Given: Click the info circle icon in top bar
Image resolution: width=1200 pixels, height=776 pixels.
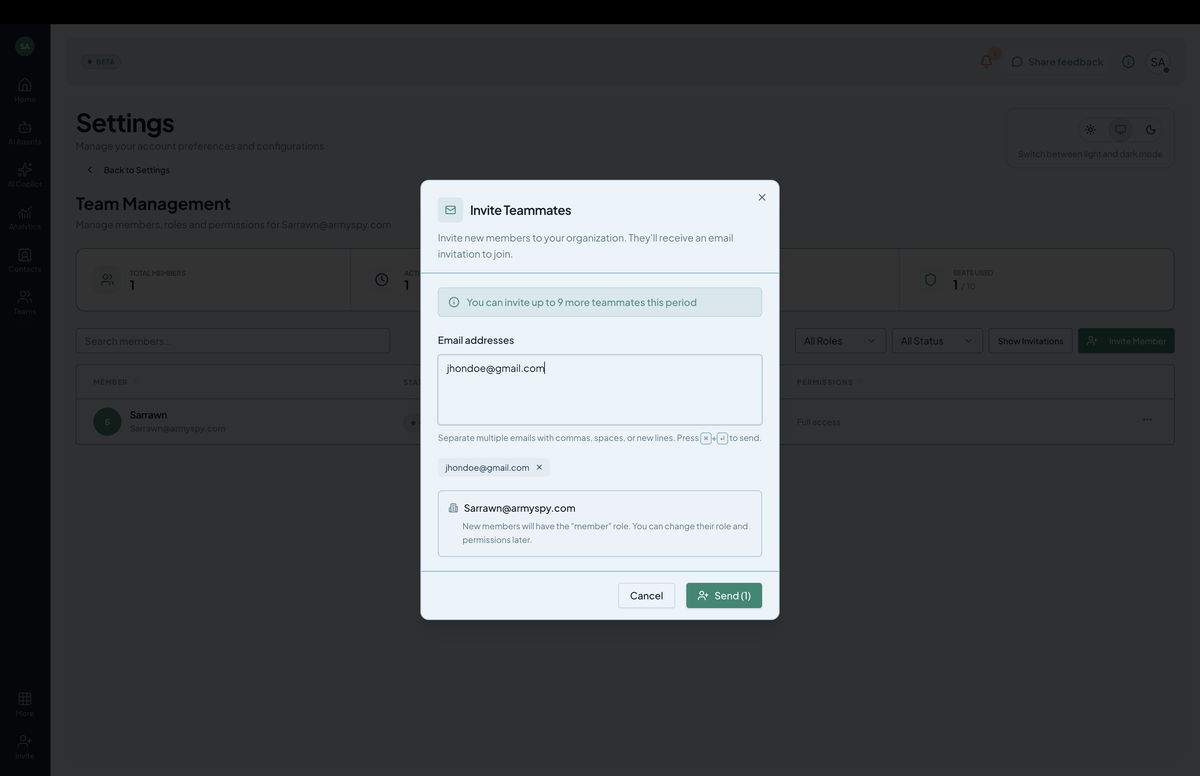Looking at the screenshot, I should point(1128,62).
